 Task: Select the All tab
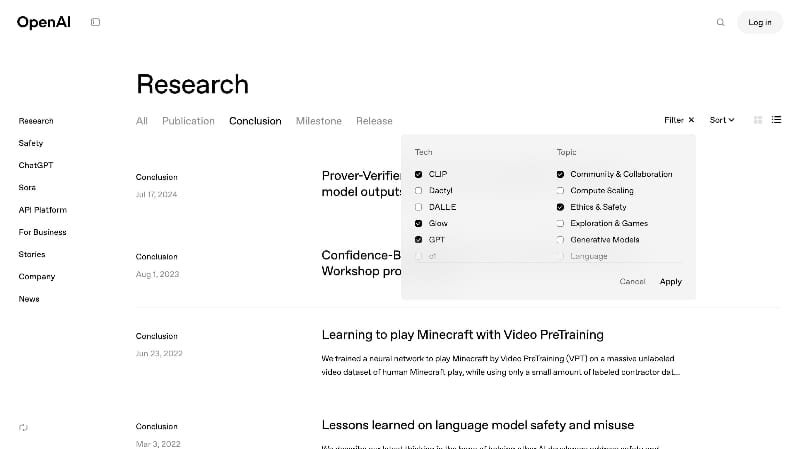point(142,121)
